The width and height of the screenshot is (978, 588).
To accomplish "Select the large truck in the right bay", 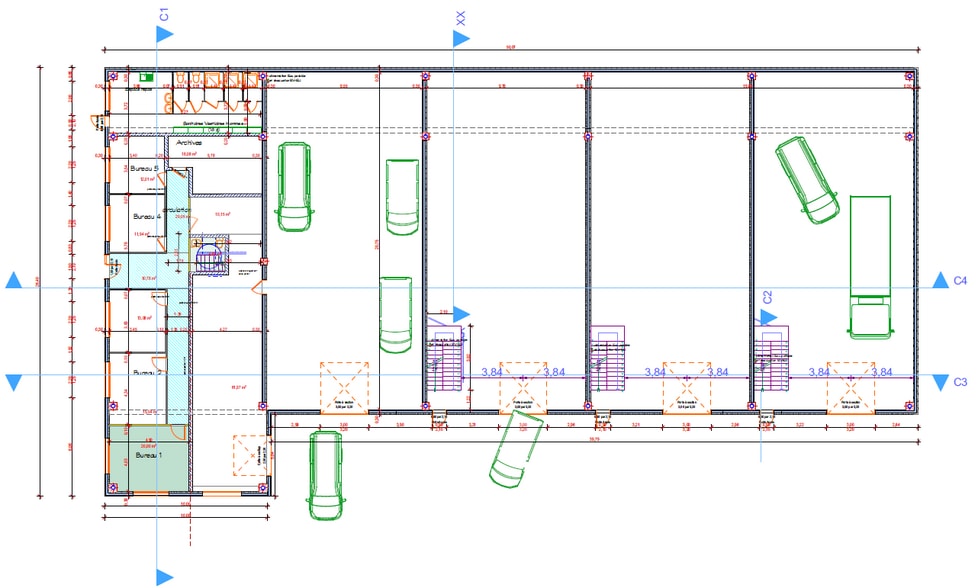I will [869, 265].
